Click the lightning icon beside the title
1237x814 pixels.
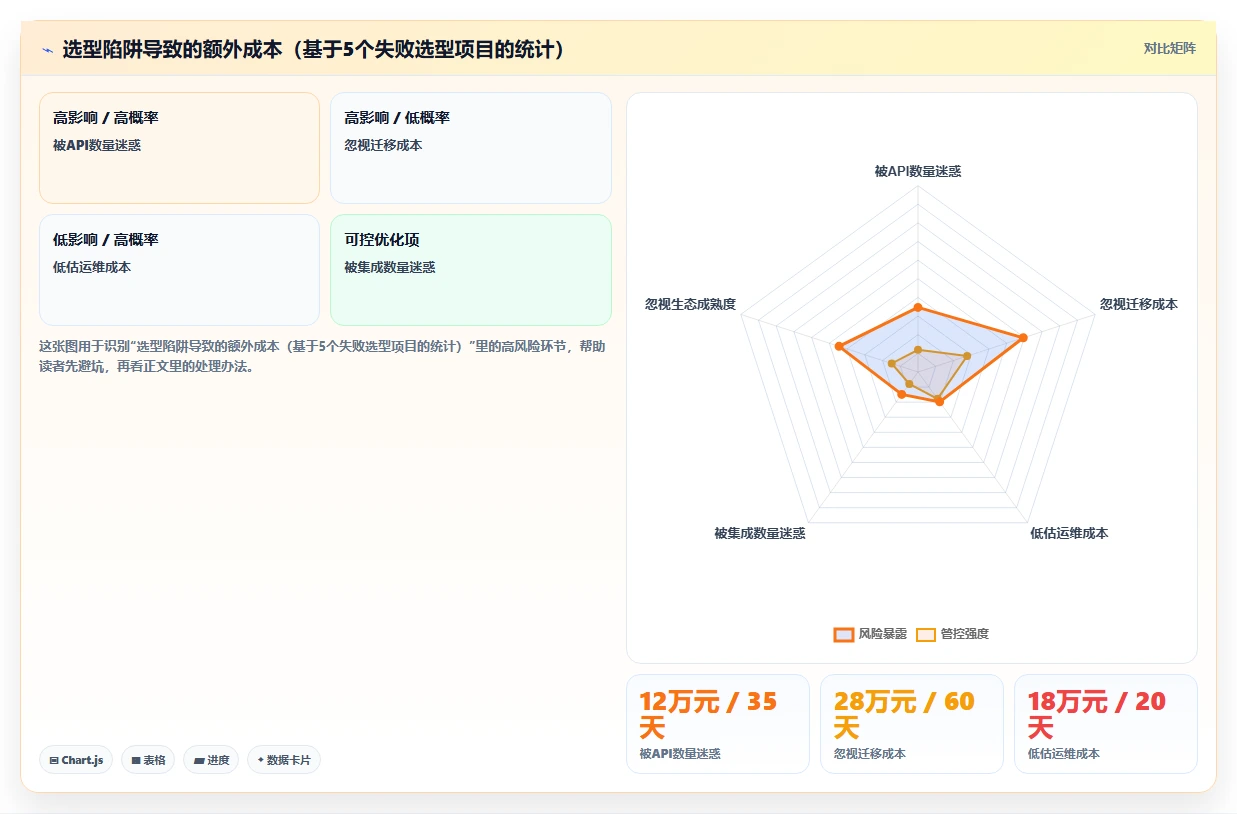point(47,49)
